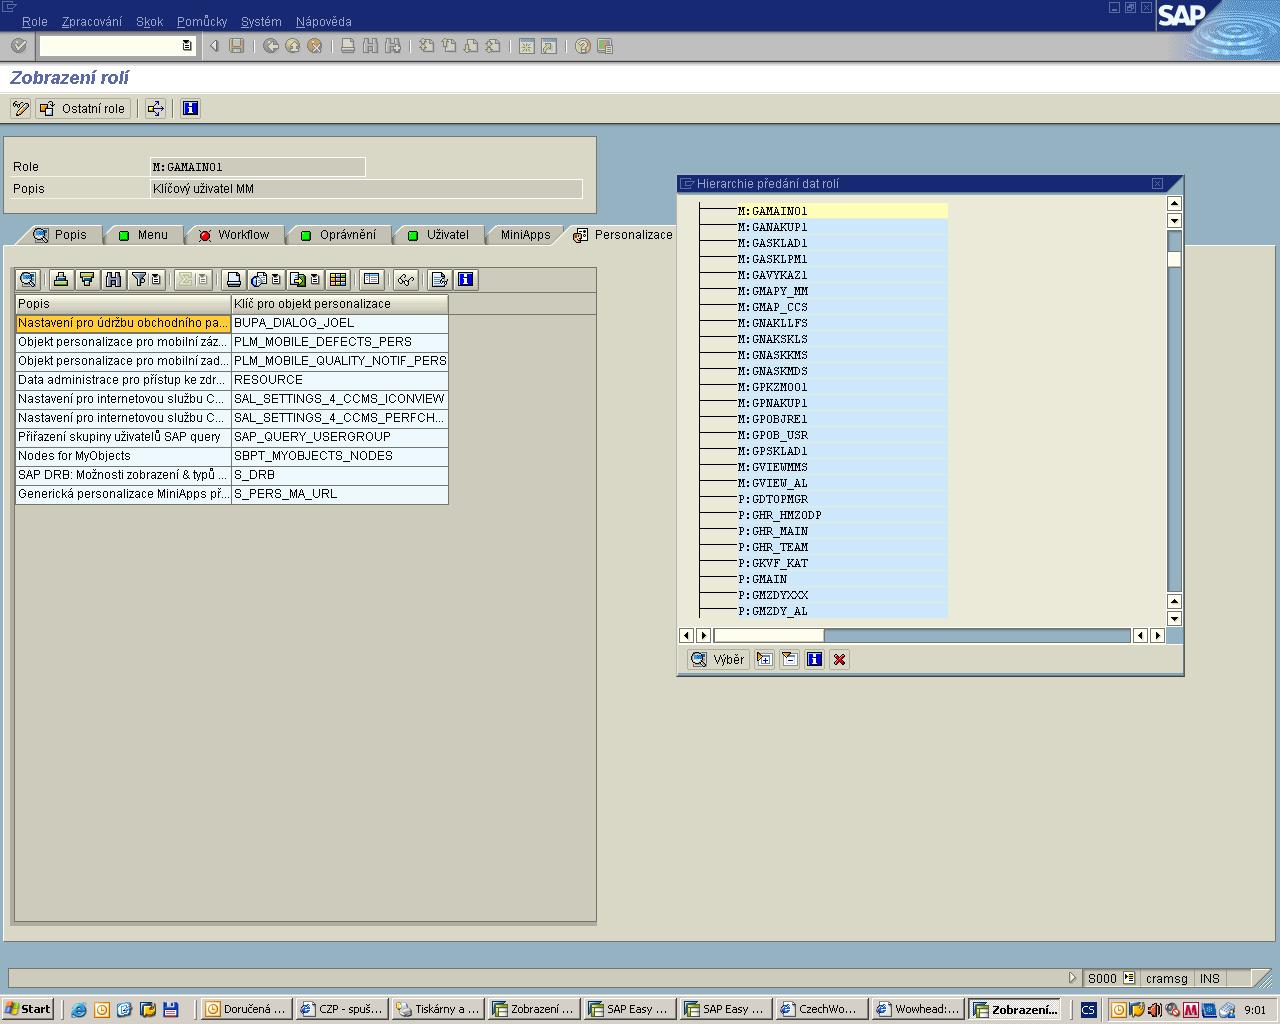Click the display/change pencil icon
Viewport: 1280px width, 1024px height.
tap(20, 108)
